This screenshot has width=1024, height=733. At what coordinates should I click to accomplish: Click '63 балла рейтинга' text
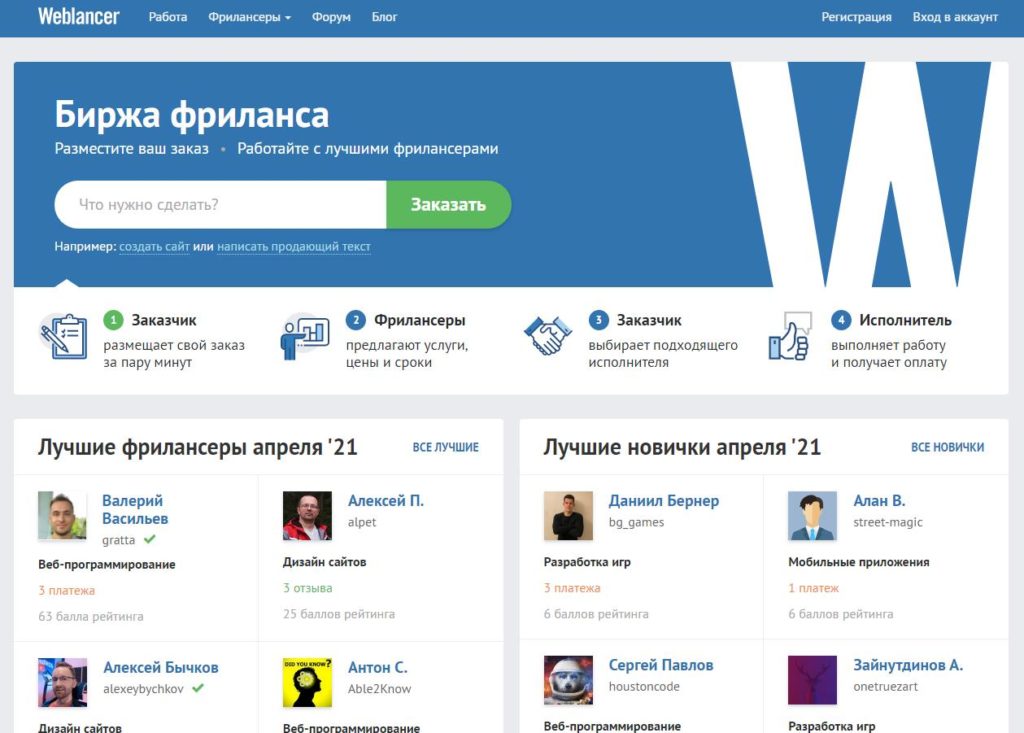[91, 615]
